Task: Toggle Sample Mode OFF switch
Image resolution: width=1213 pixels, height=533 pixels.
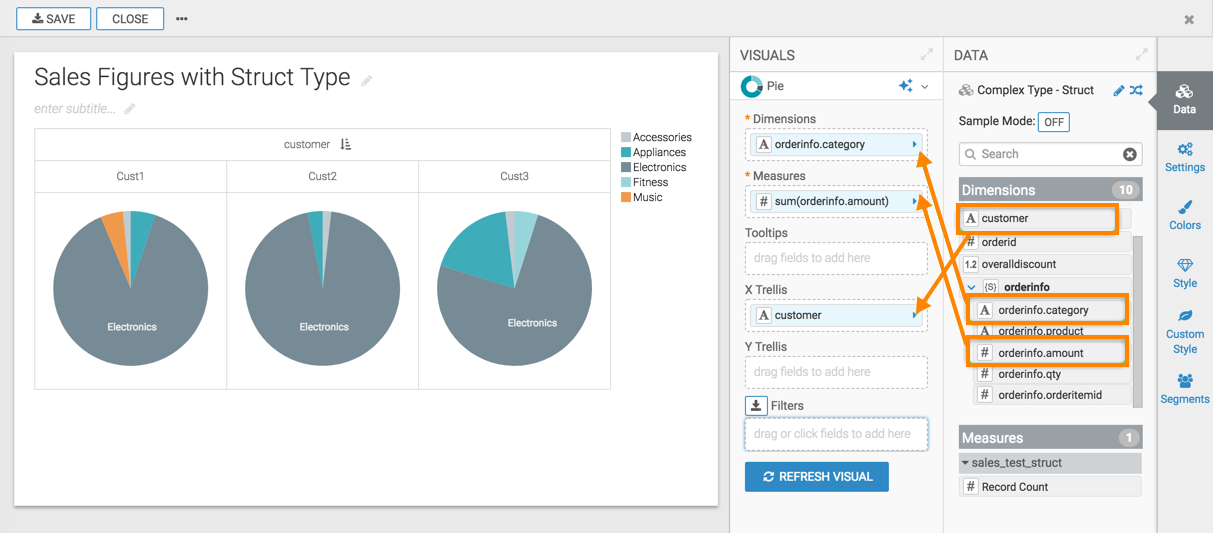Action: point(1053,122)
